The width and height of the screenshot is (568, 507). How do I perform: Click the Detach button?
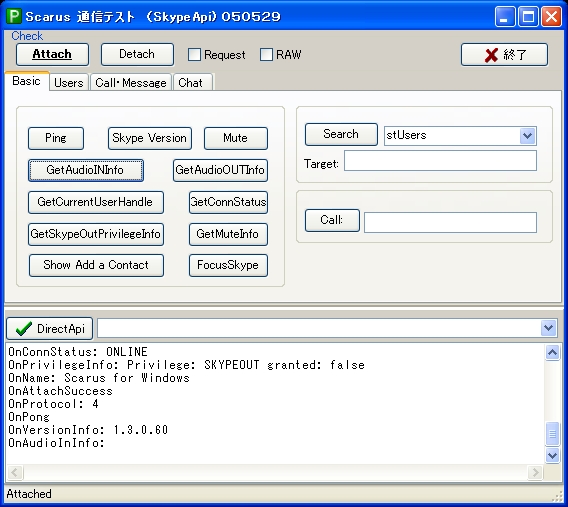pos(137,54)
